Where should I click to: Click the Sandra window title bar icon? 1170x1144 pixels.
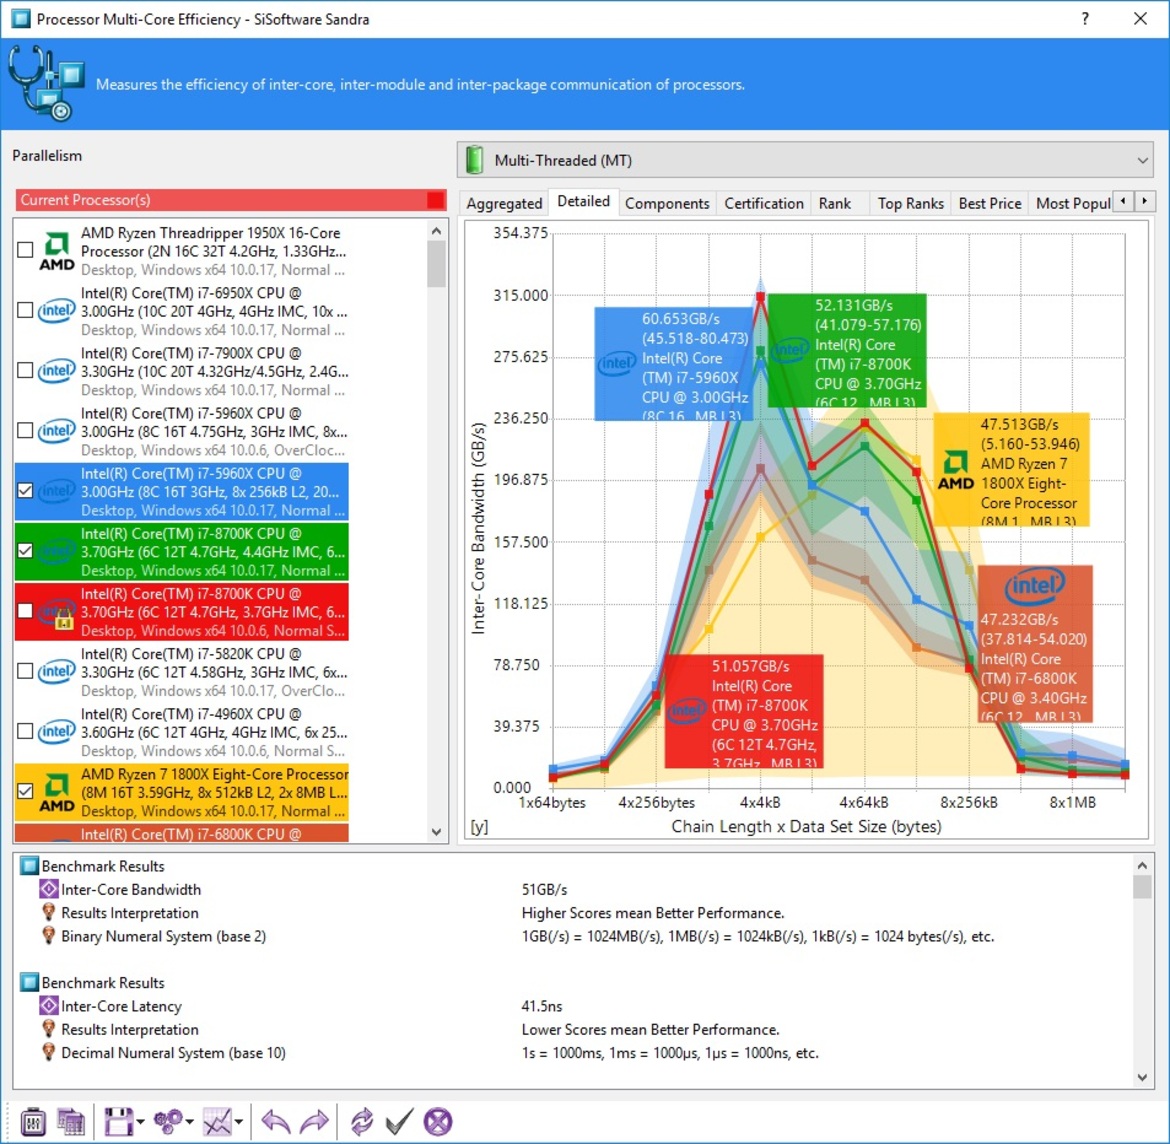point(21,19)
